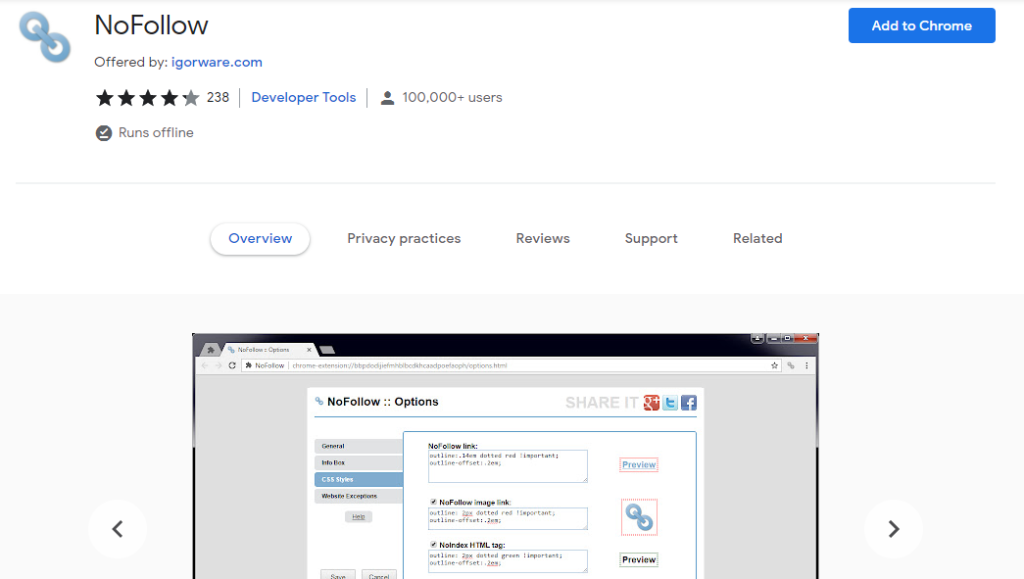
Task: Share via the Google+ icon
Action: click(651, 403)
